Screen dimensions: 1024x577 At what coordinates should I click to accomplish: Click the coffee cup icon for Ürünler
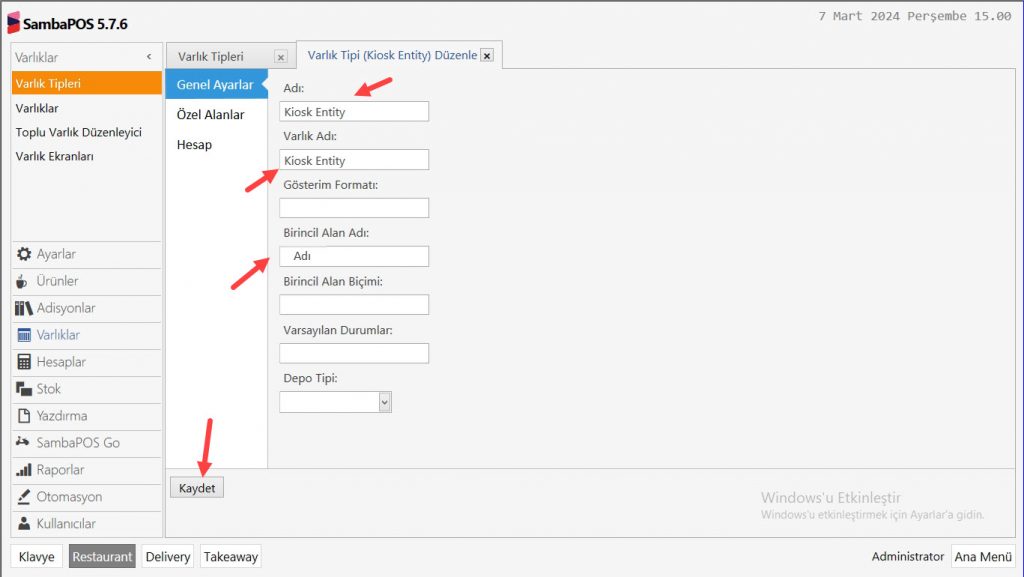24,282
